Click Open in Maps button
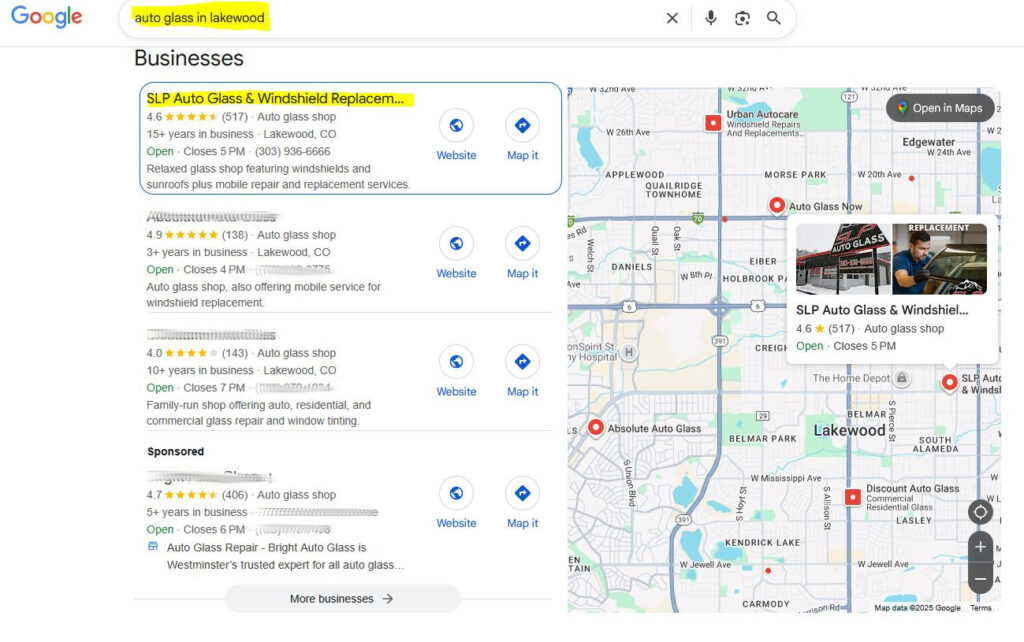The height and width of the screenshot is (642, 1024). coord(939,108)
